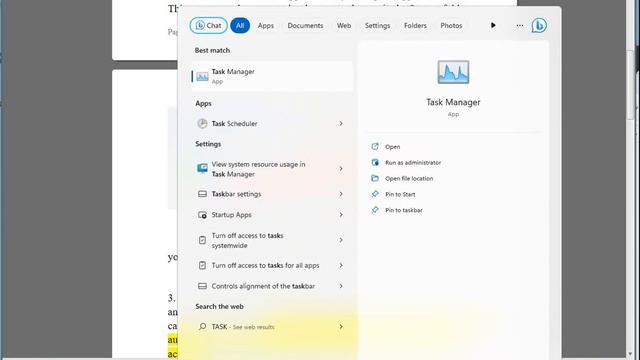Click the Taskbar settings icon
Screen dimensions: 640x360
(202, 194)
